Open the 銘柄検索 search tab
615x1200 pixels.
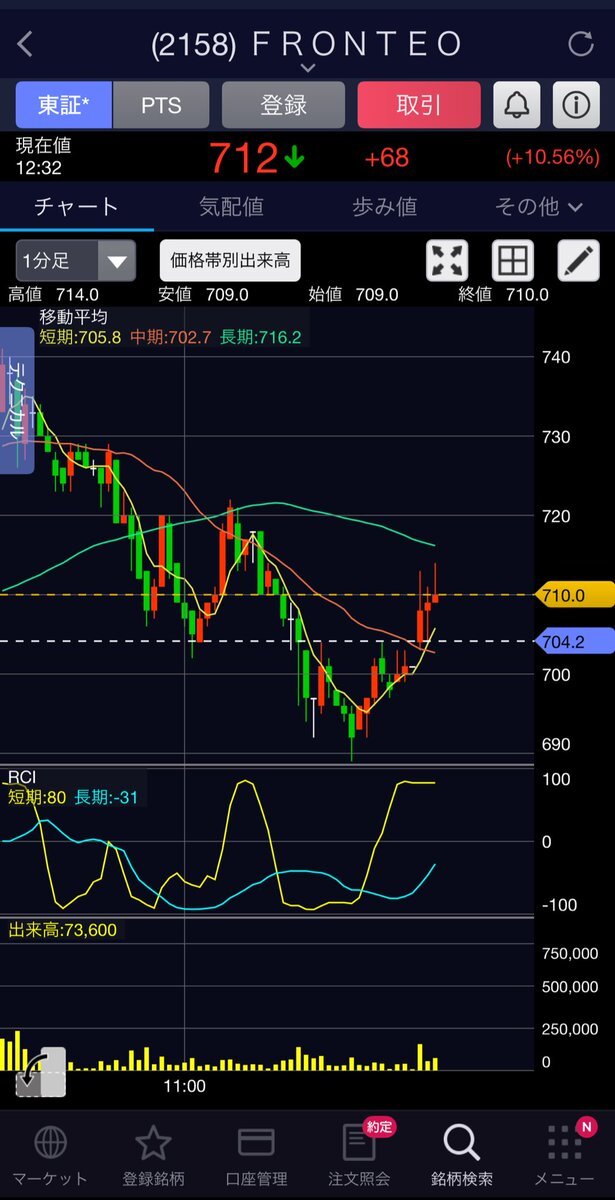[461, 1155]
